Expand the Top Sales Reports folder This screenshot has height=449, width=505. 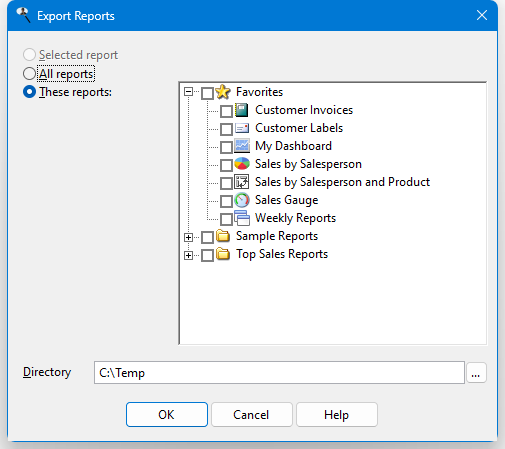coord(188,255)
